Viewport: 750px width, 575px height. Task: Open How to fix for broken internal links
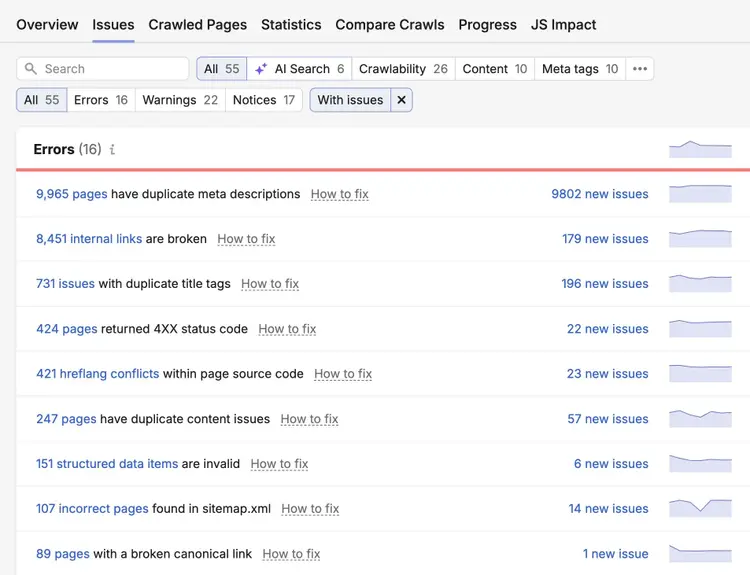(x=246, y=239)
